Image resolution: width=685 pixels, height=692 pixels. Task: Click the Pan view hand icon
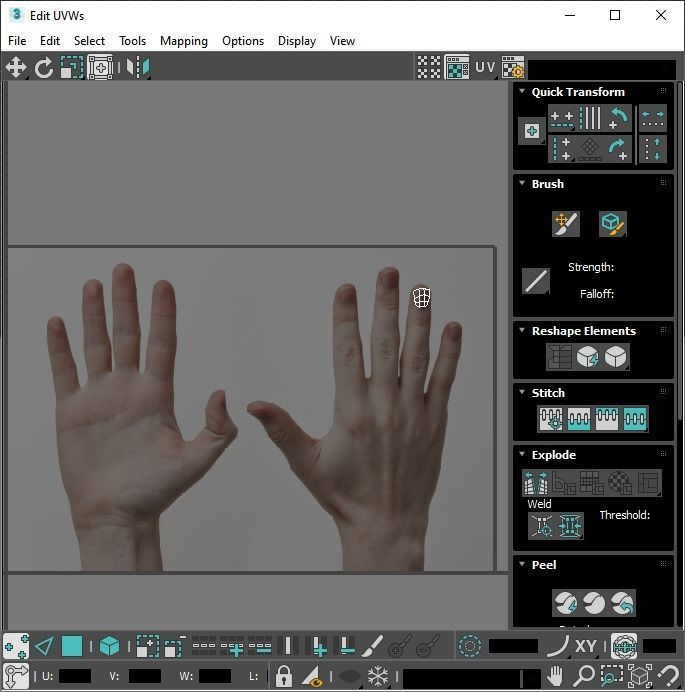coord(555,675)
